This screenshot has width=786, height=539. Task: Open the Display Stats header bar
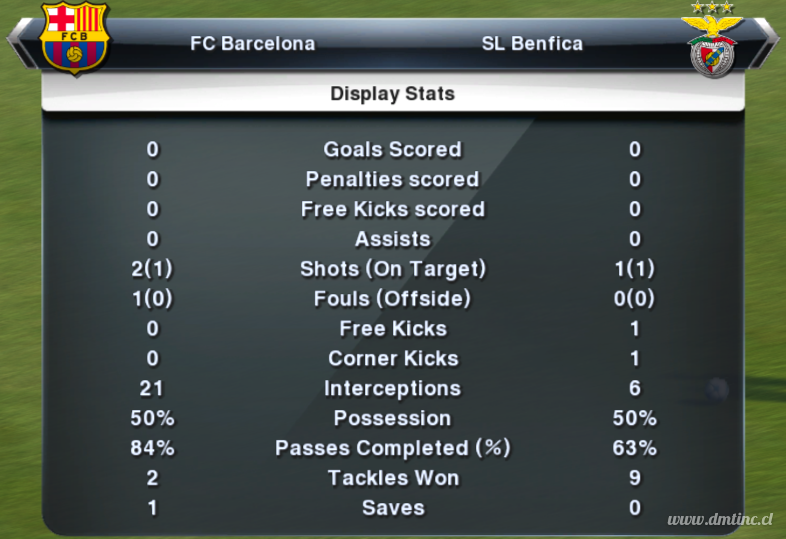pos(392,93)
